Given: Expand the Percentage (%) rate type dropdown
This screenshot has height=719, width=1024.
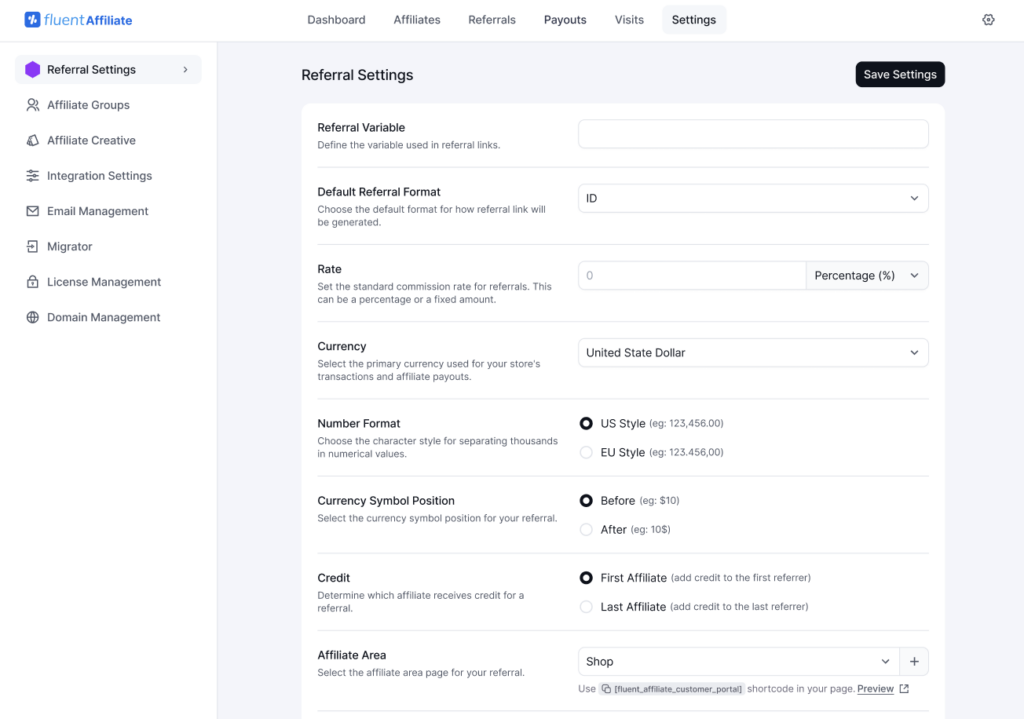Looking at the screenshot, I should [x=866, y=276].
